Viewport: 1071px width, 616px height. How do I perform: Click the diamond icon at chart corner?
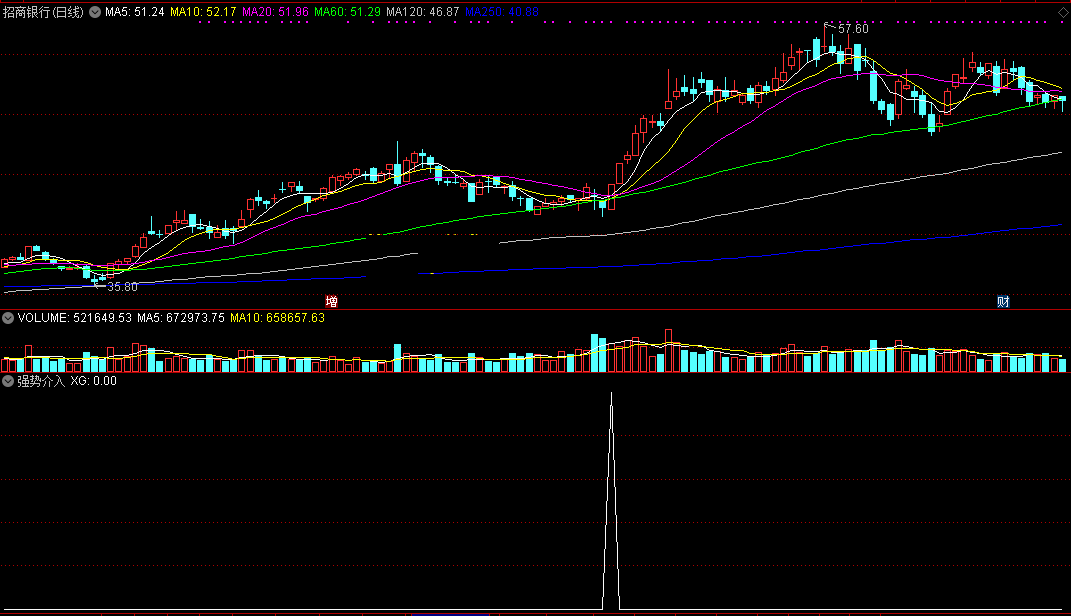[x=1063, y=12]
